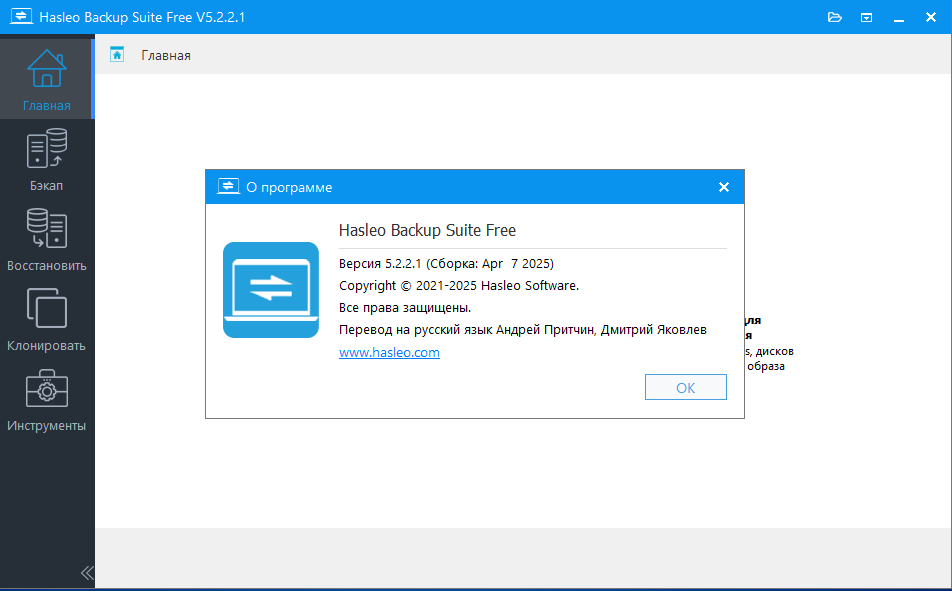Click the home icon in breadcrumb bar
This screenshot has height=591, width=952.
point(117,55)
